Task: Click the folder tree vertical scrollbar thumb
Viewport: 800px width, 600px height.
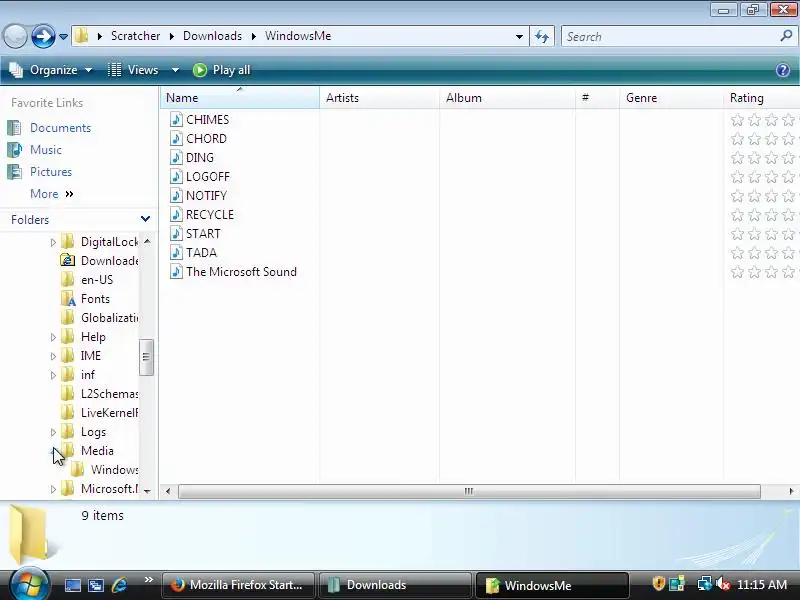Action: 146,357
